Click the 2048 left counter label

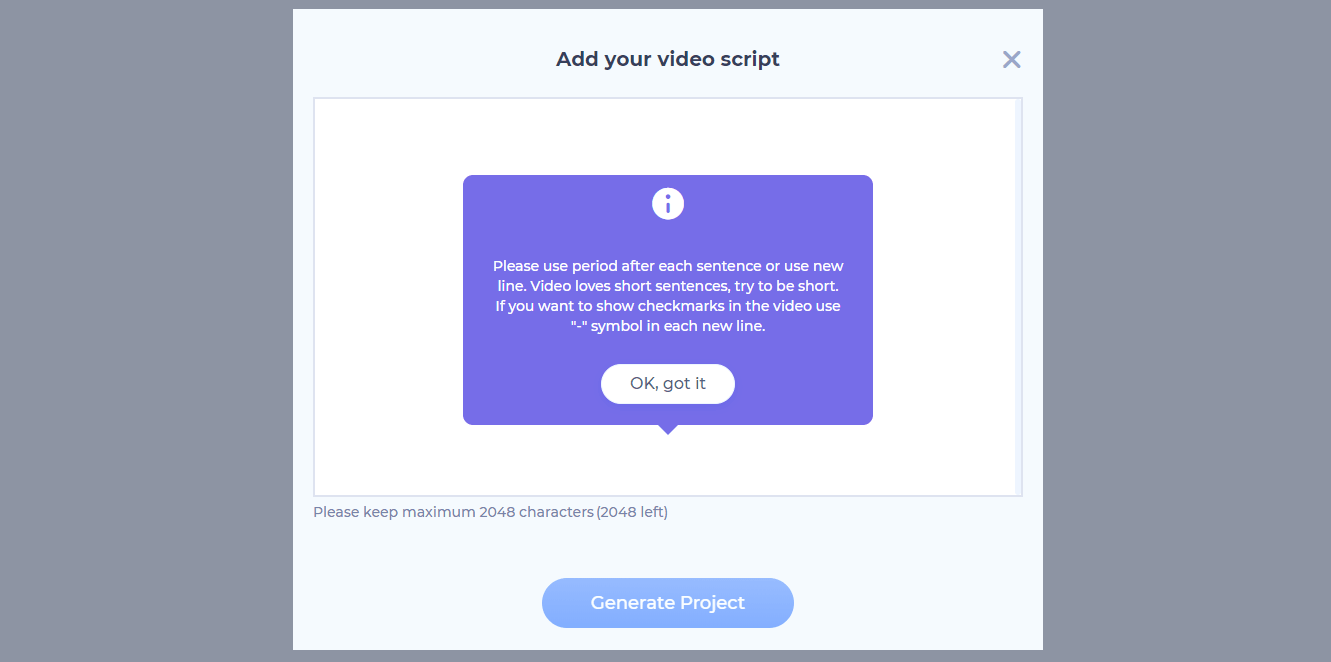[632, 511]
